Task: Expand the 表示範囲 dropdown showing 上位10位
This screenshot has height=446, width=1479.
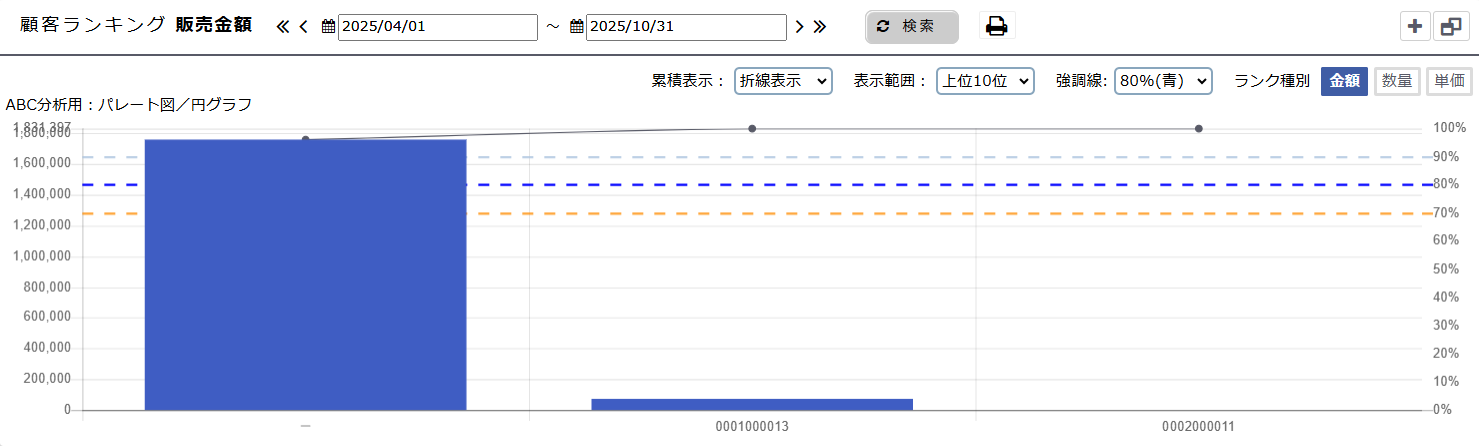Action: pos(984,82)
